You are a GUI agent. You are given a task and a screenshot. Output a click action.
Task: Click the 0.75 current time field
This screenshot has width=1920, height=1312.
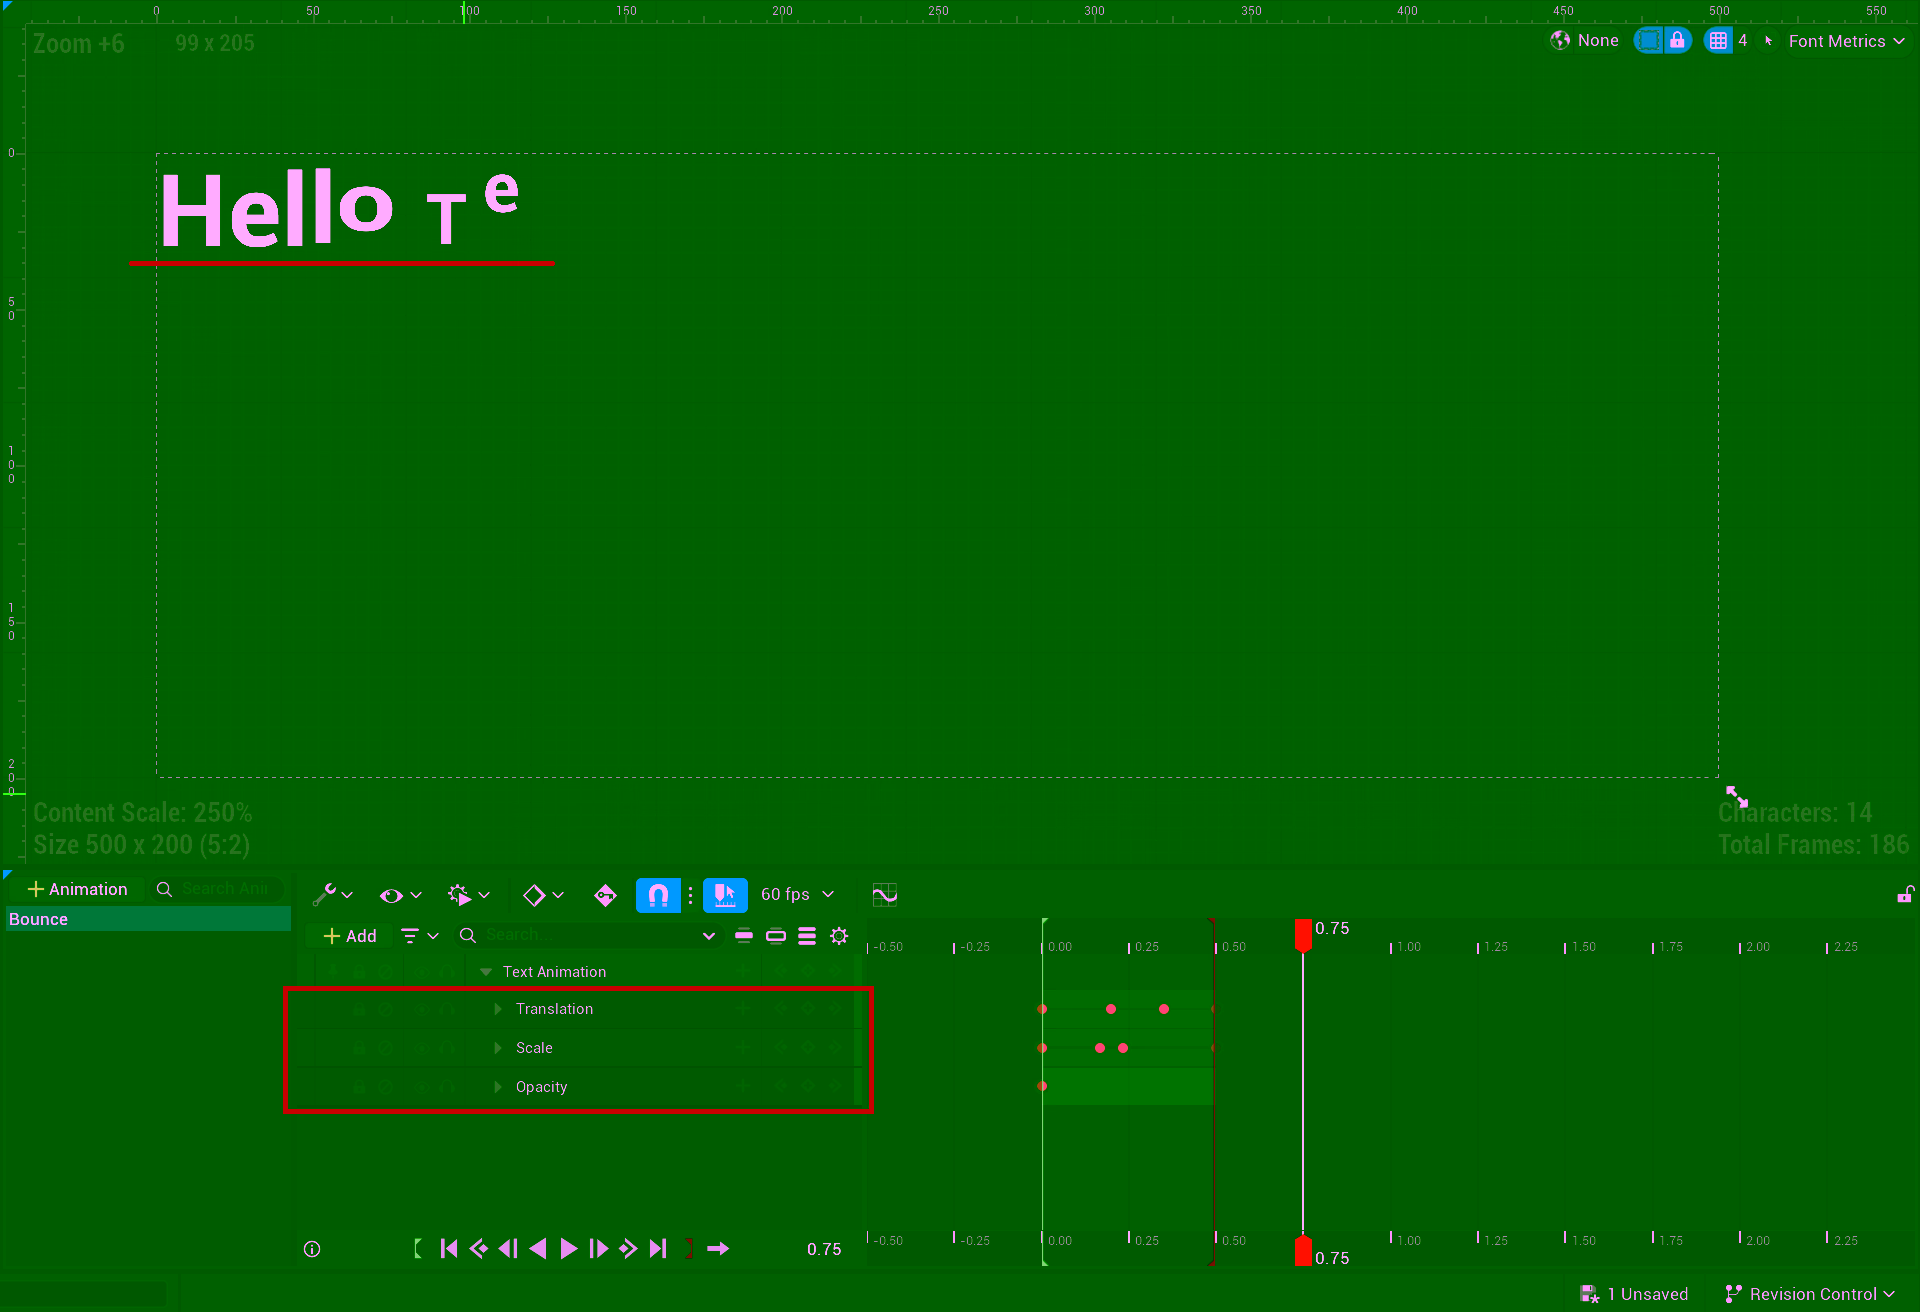point(824,1249)
